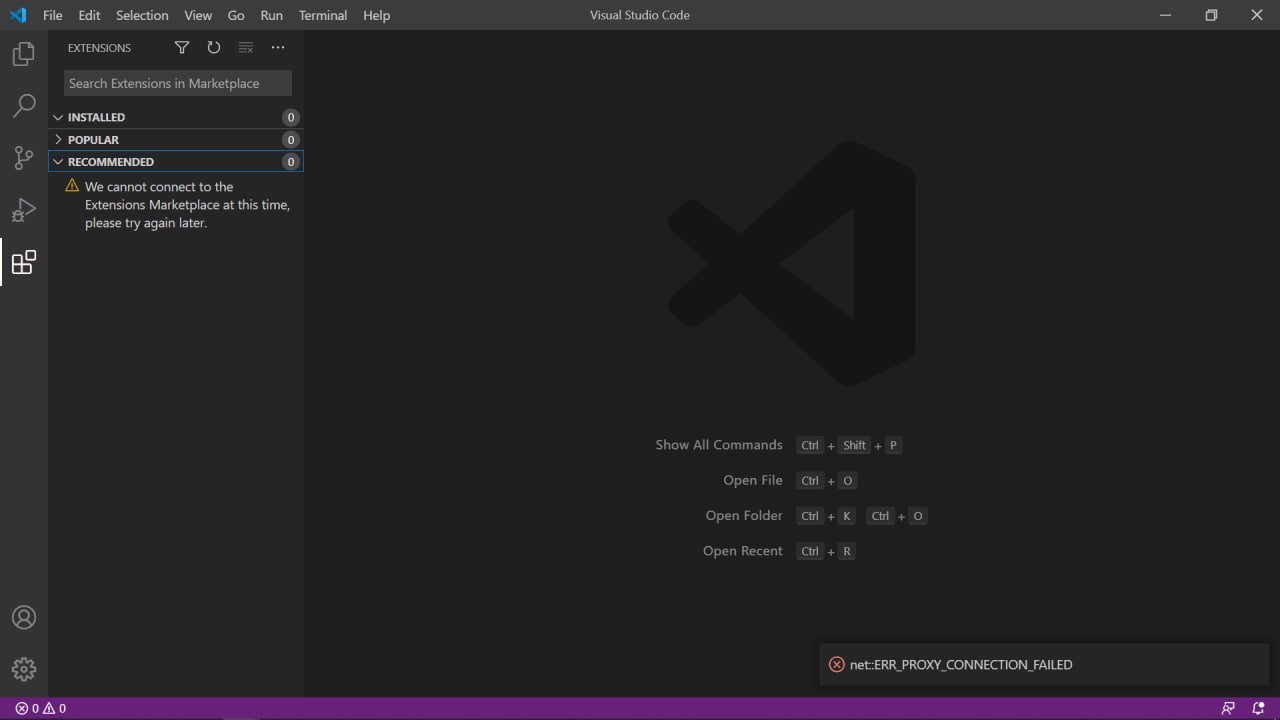
Task: Open the Search view in activity bar
Action: coord(23,106)
